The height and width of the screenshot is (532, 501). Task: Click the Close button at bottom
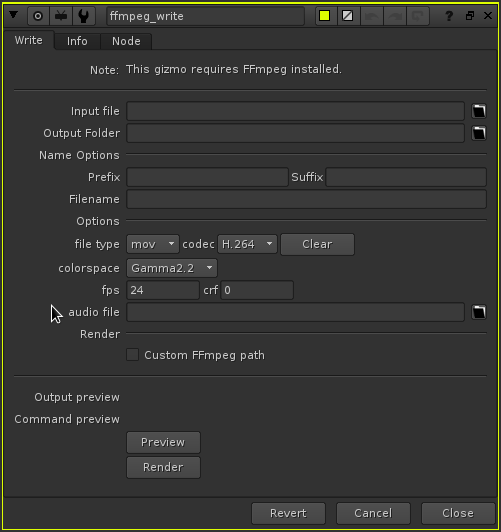[x=458, y=513]
